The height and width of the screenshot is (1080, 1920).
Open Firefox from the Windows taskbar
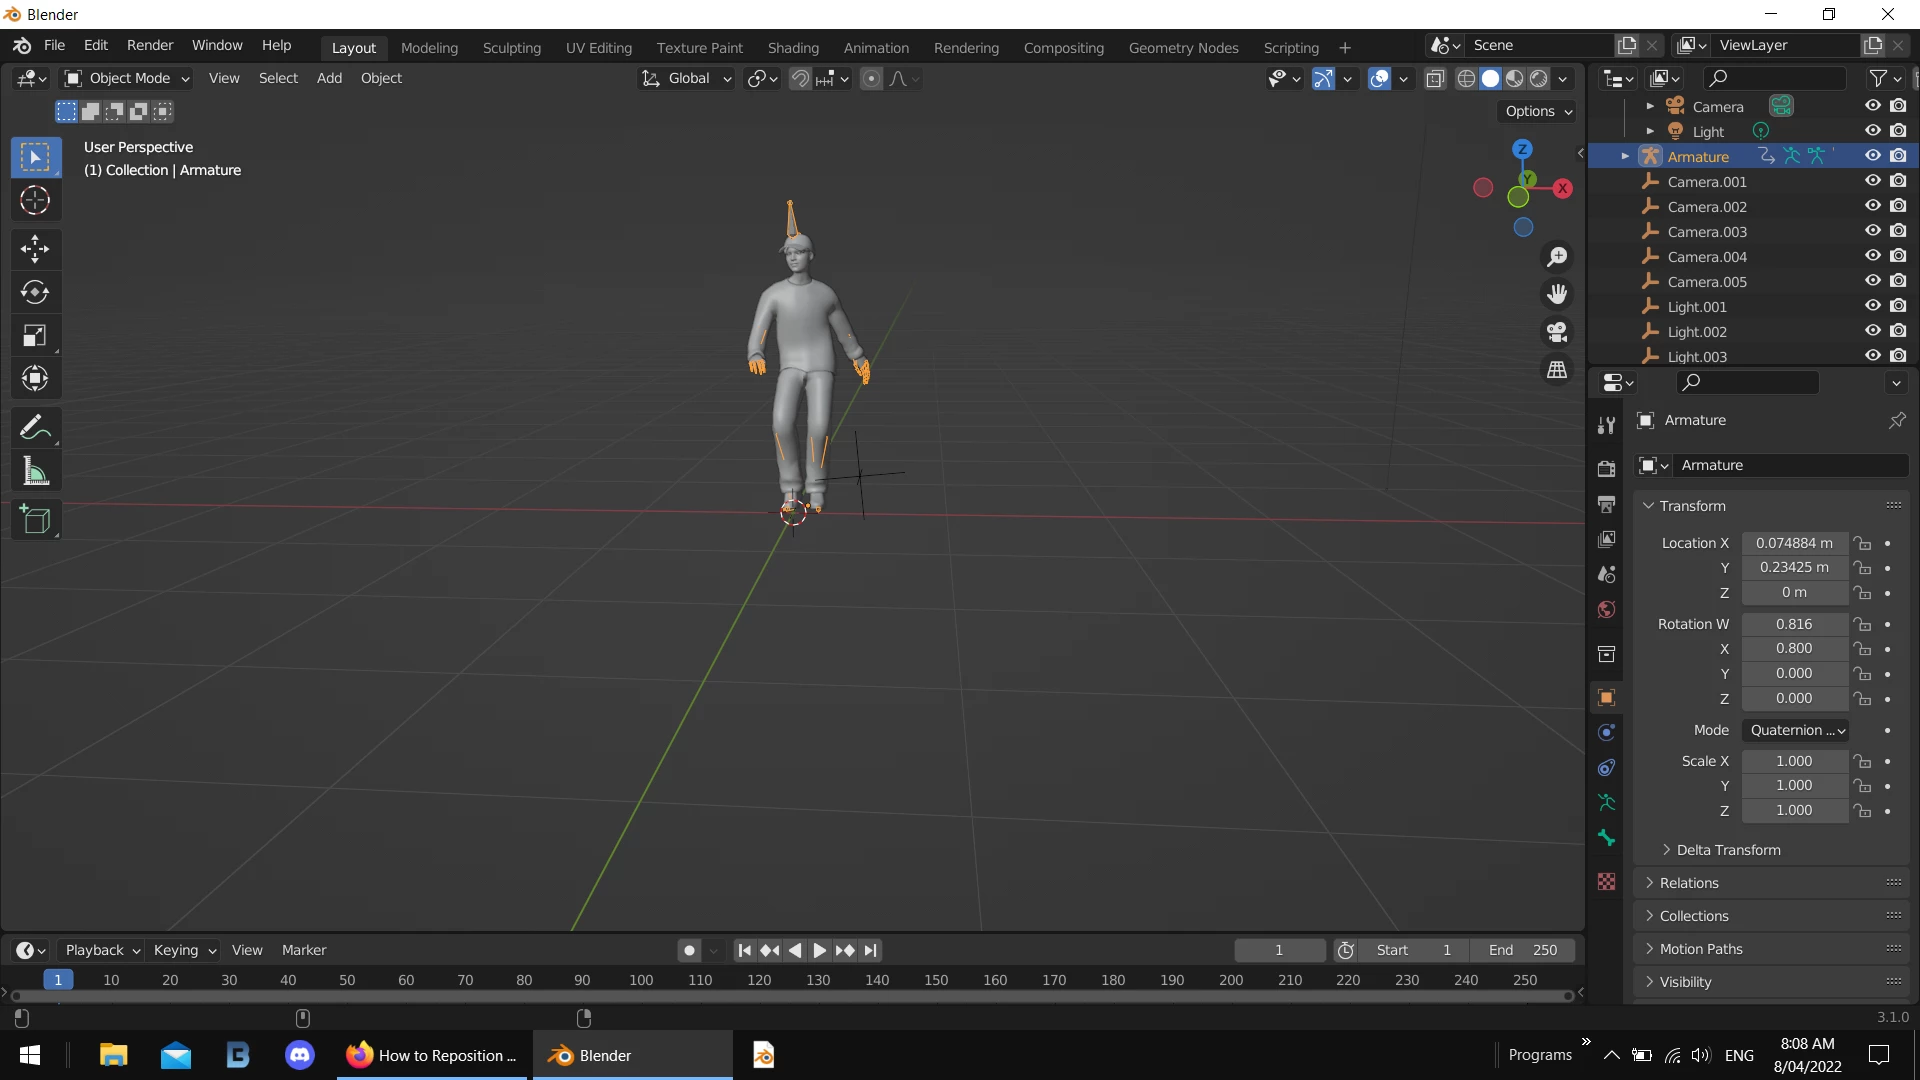click(430, 1055)
